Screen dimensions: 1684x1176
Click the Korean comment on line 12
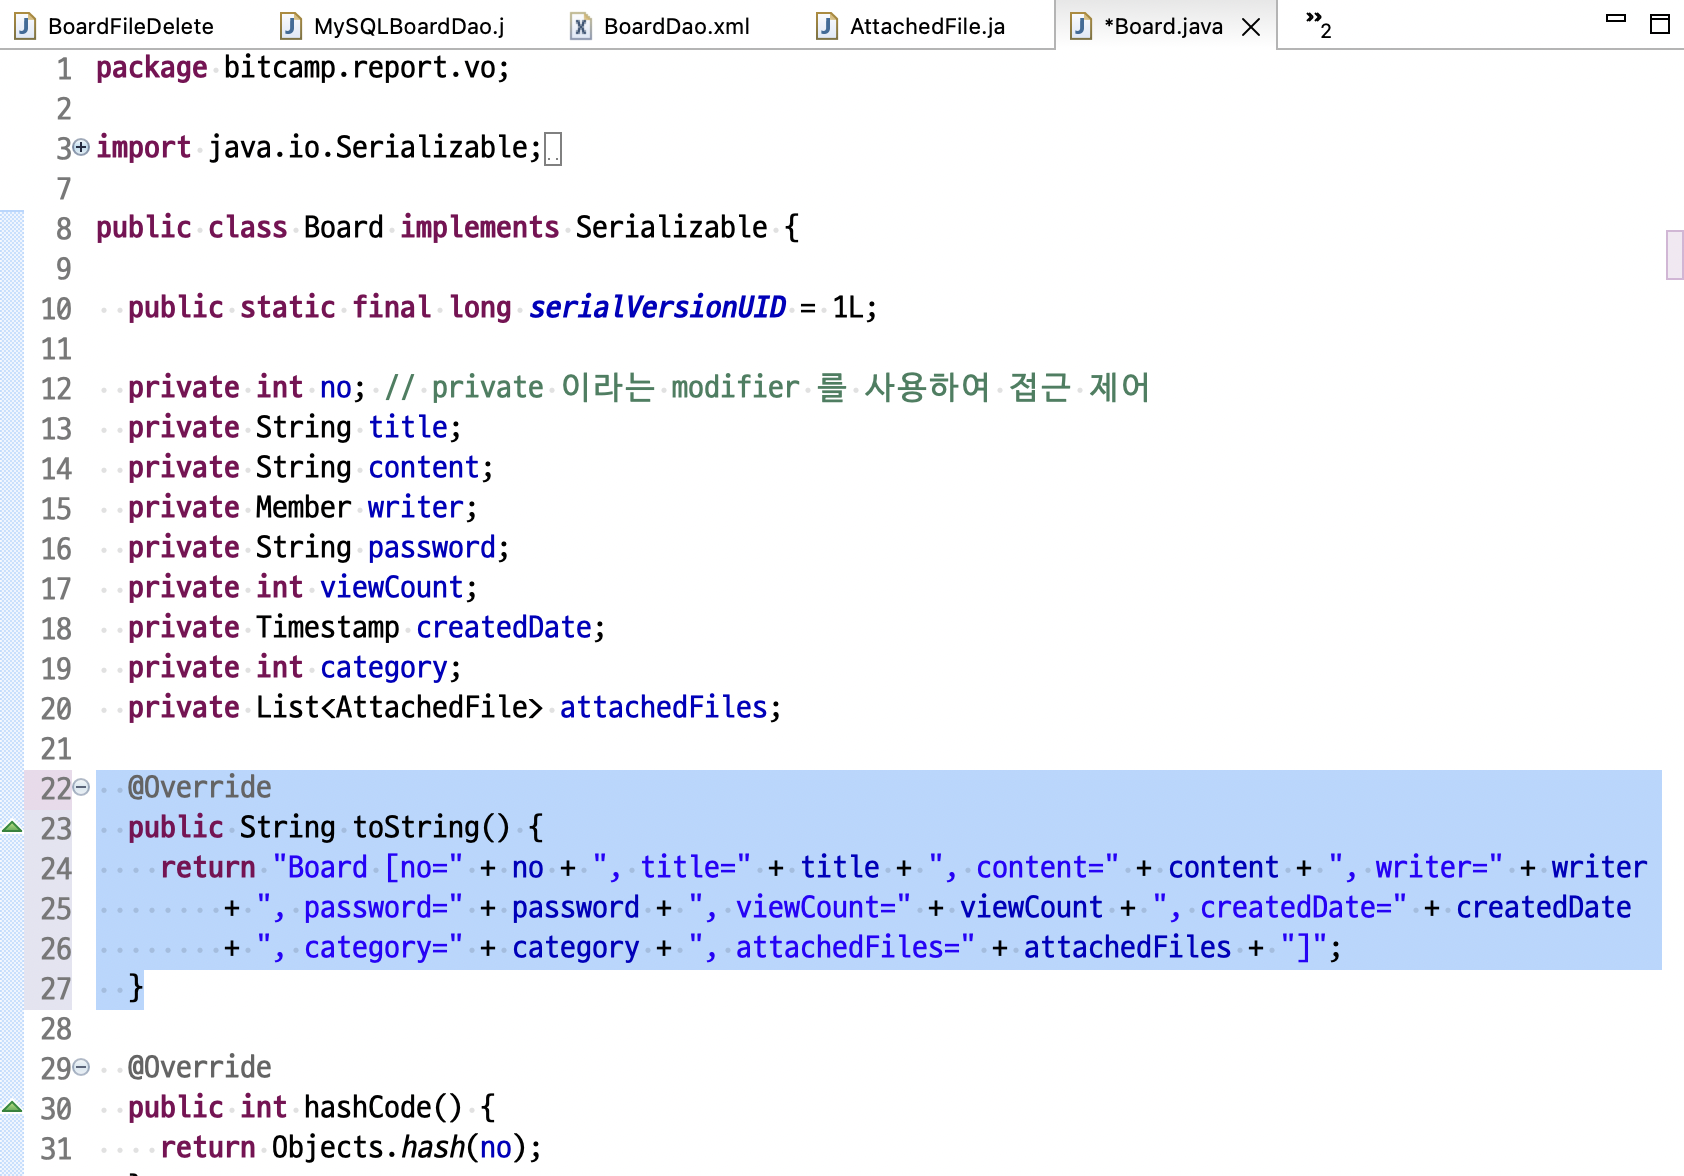[767, 387]
